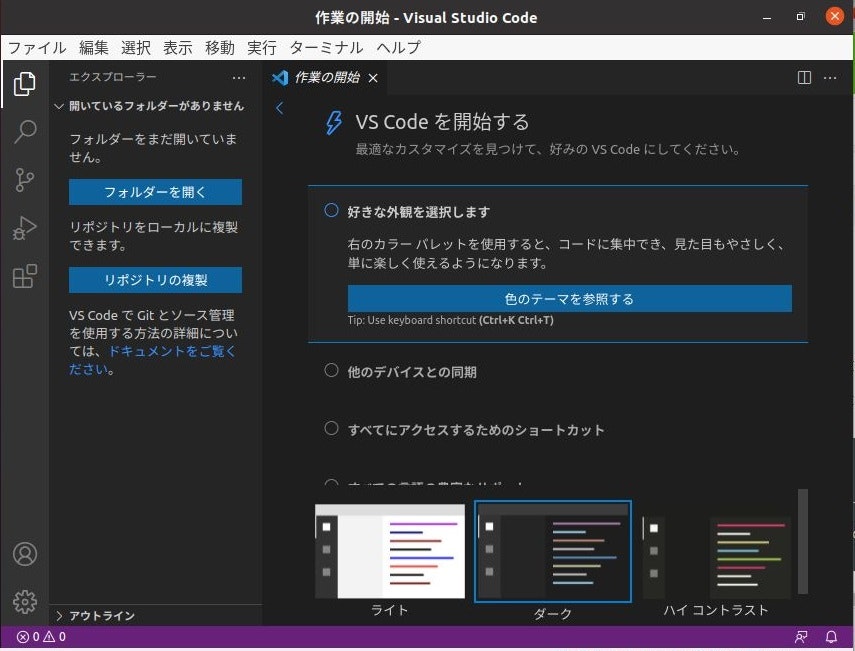The width and height of the screenshot is (855, 651).
Task: Open notifications bell in status bar
Action: click(x=831, y=636)
